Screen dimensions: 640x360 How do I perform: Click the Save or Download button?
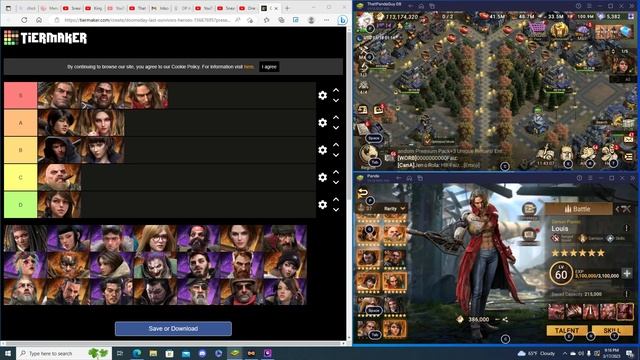click(x=173, y=329)
